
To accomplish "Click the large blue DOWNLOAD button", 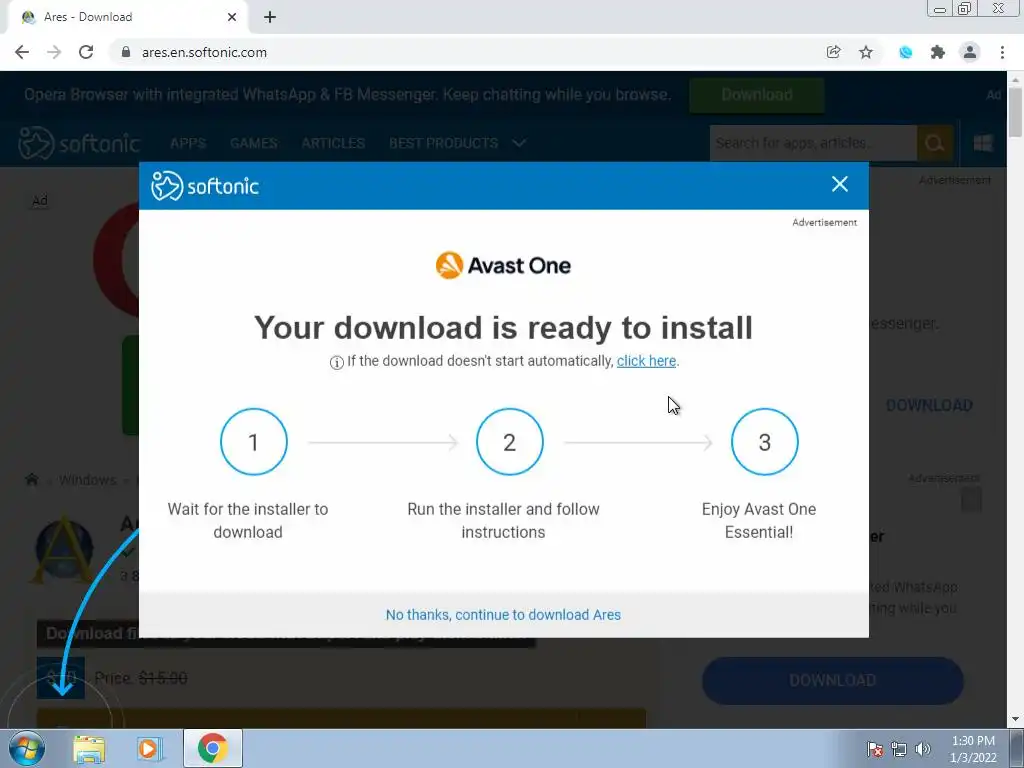I will [x=833, y=680].
